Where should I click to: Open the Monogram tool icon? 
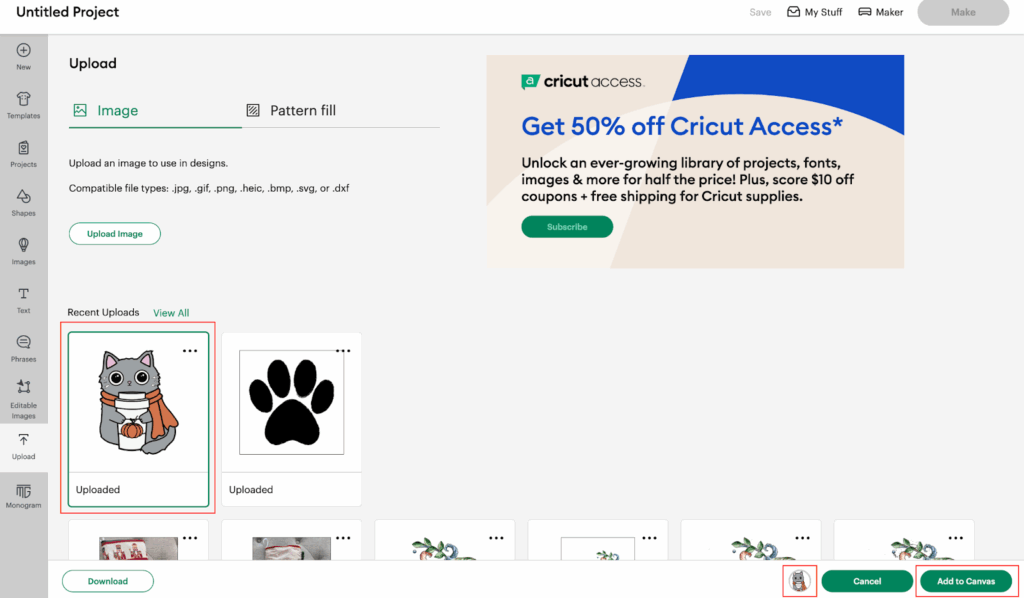23,490
